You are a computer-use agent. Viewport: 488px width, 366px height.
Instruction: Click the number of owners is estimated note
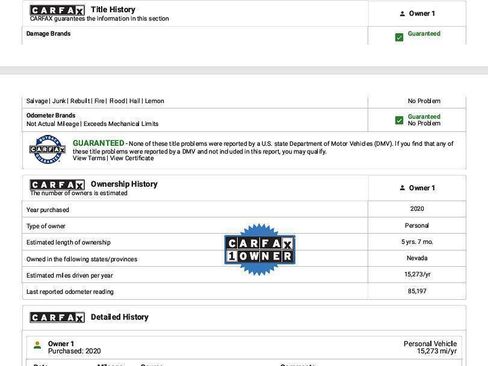79,193
